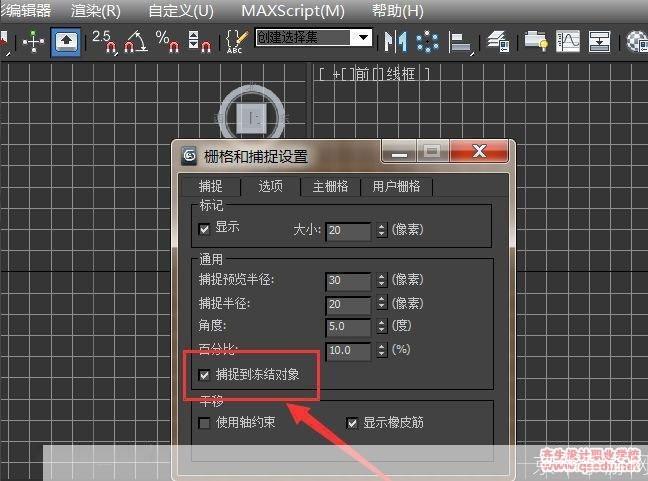
Task: Enable 使用轴约束 checkbox
Action: tap(205, 422)
